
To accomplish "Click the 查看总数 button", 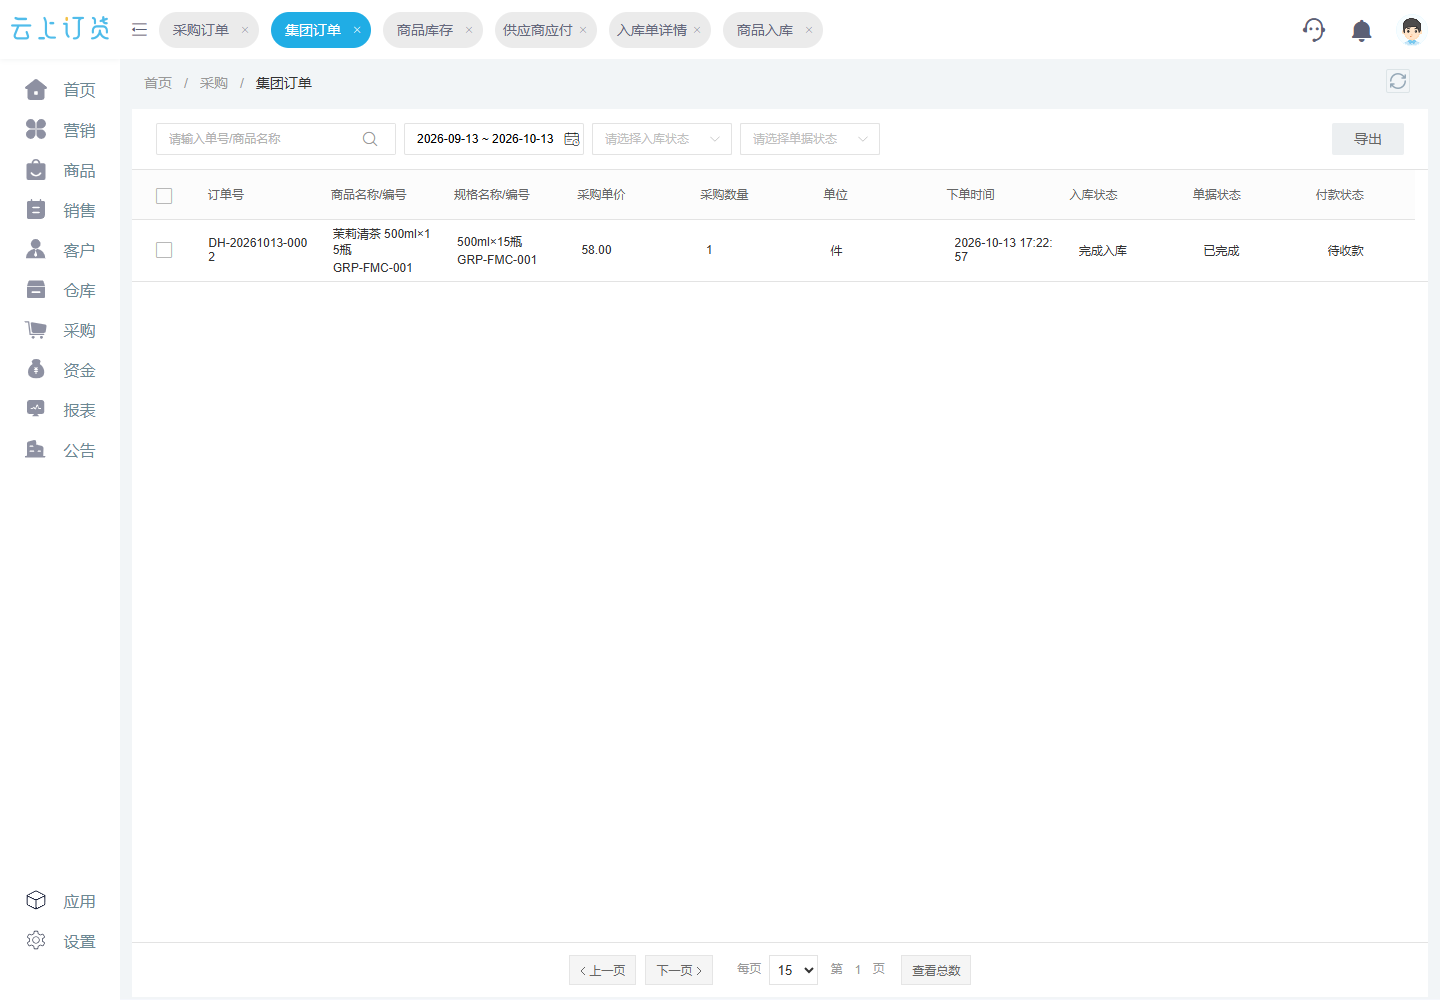I will point(936,970).
